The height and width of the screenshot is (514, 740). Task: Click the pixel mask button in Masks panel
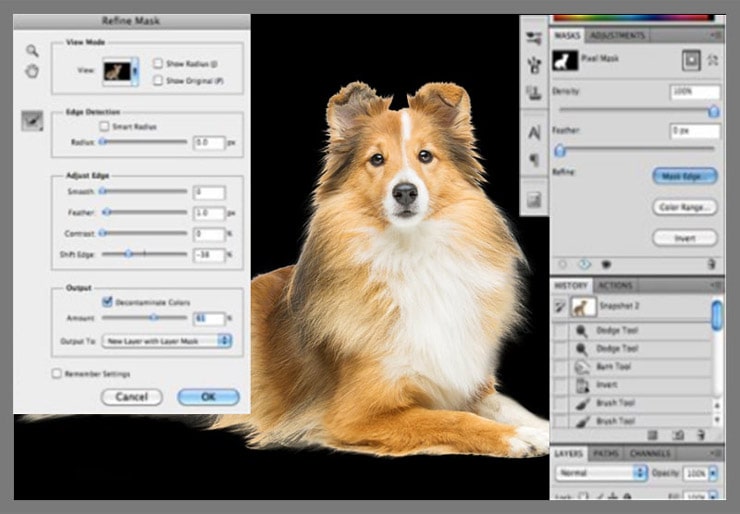click(x=690, y=61)
